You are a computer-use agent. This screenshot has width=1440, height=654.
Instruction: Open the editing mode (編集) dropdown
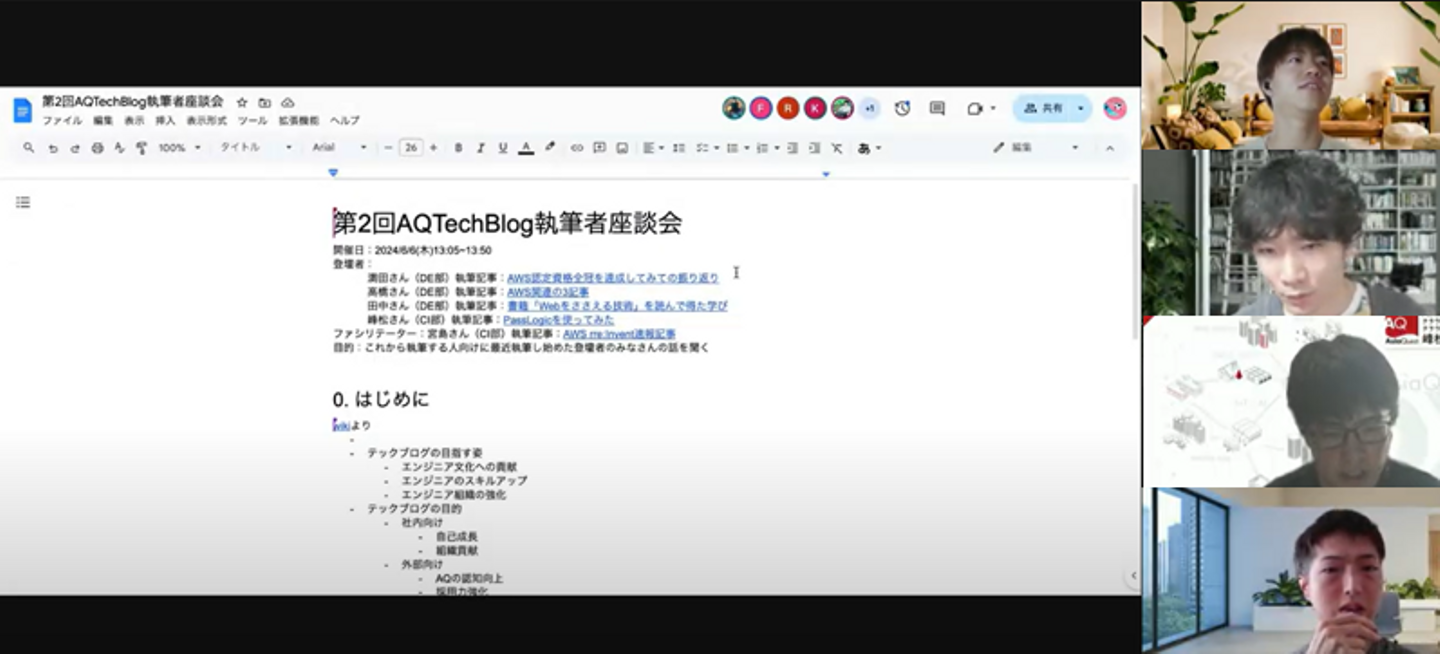1036,148
